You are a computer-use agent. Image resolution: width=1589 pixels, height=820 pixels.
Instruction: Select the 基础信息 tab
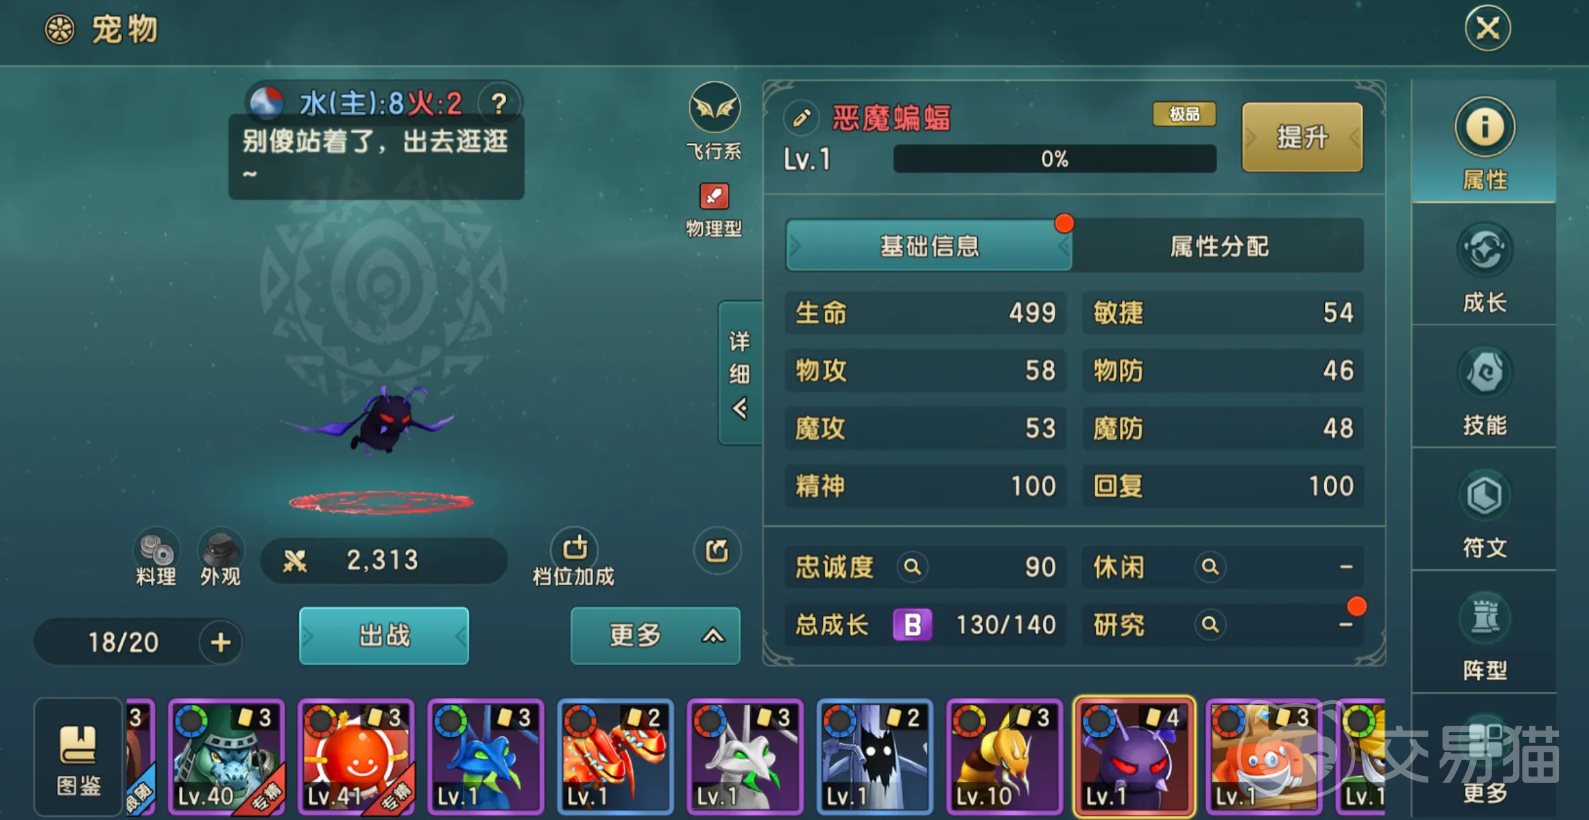929,246
